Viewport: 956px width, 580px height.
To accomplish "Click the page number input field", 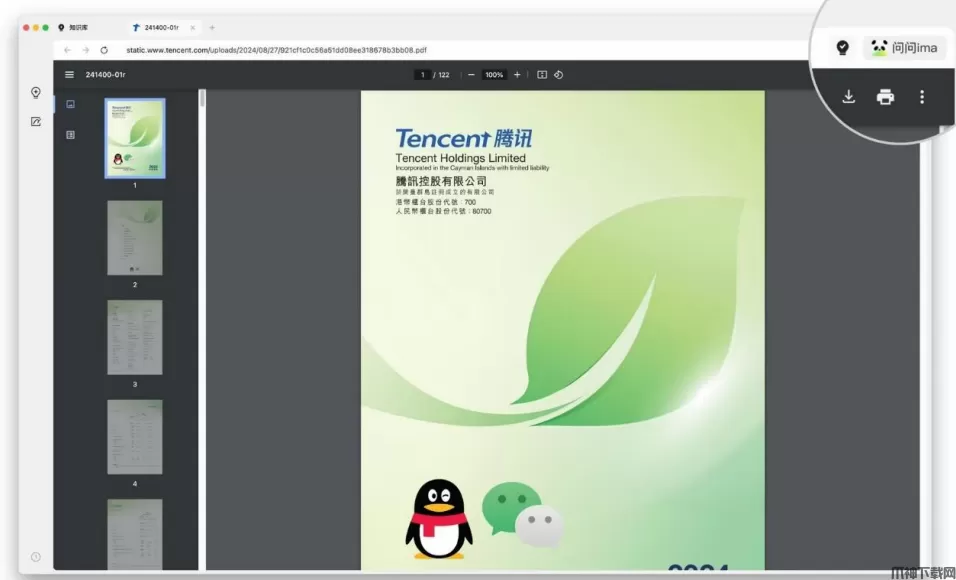I will 423,74.
